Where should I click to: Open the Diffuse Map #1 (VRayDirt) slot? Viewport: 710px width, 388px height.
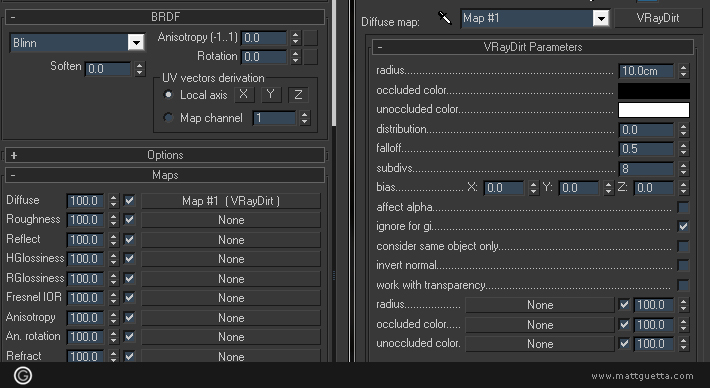pos(231,201)
